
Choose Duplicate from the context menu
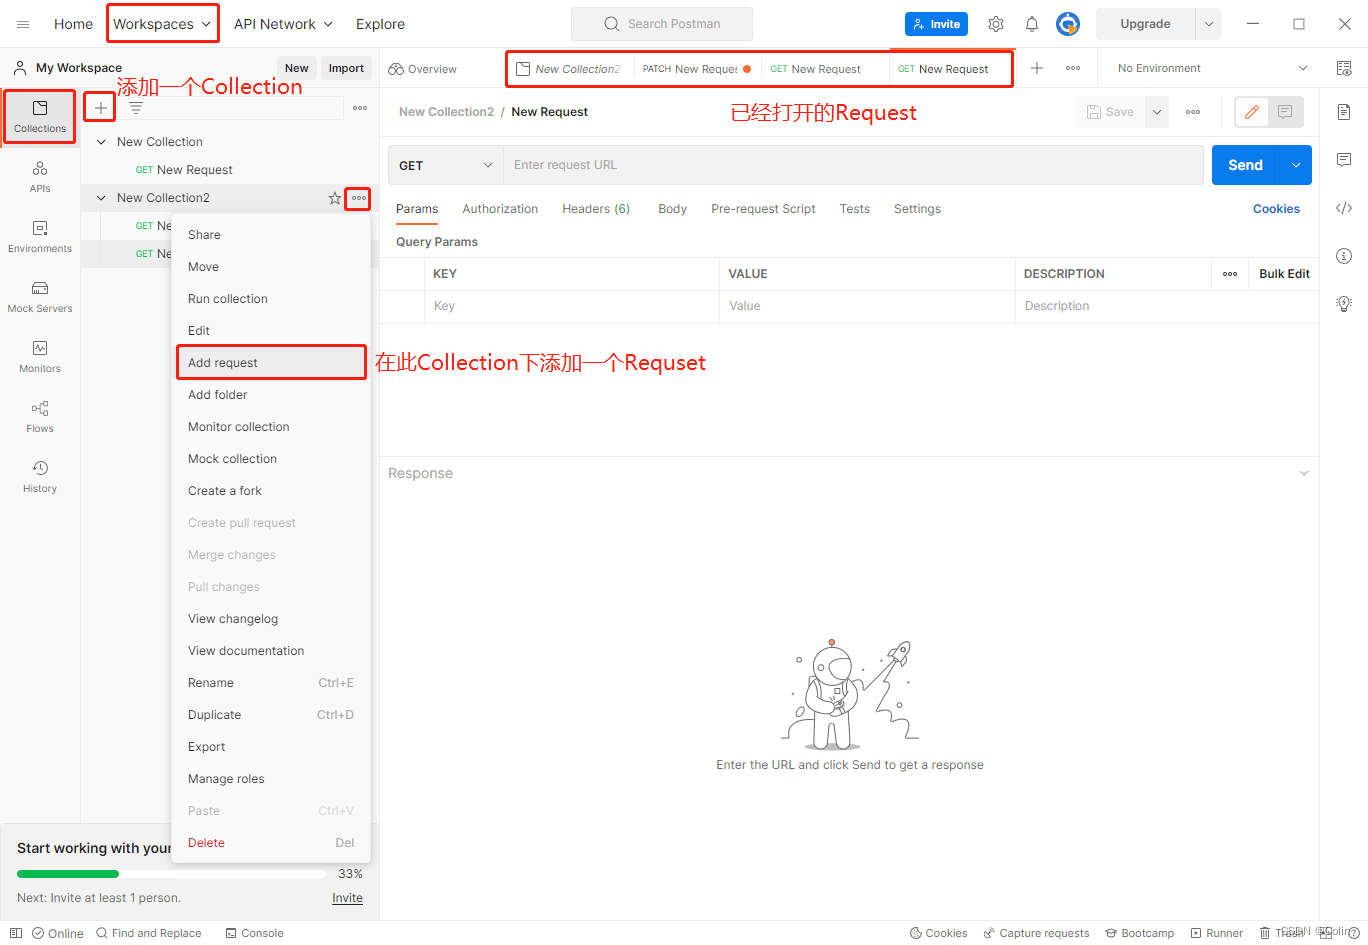[x=271, y=715]
